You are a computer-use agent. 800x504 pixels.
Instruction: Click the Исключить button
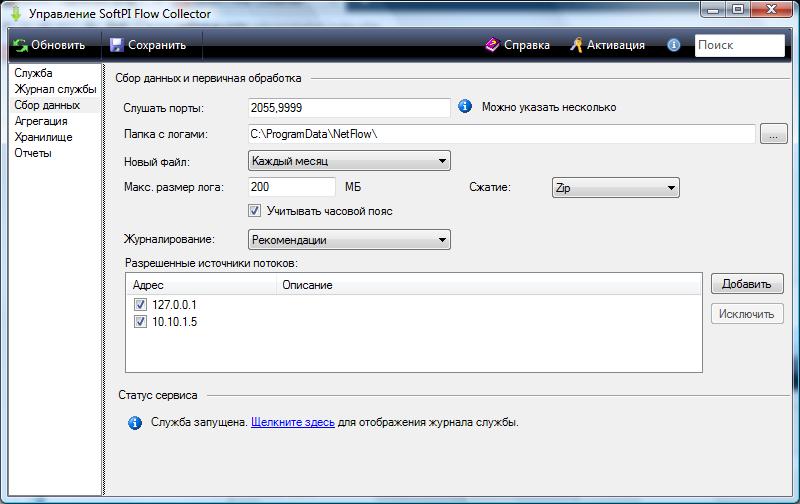click(747, 314)
